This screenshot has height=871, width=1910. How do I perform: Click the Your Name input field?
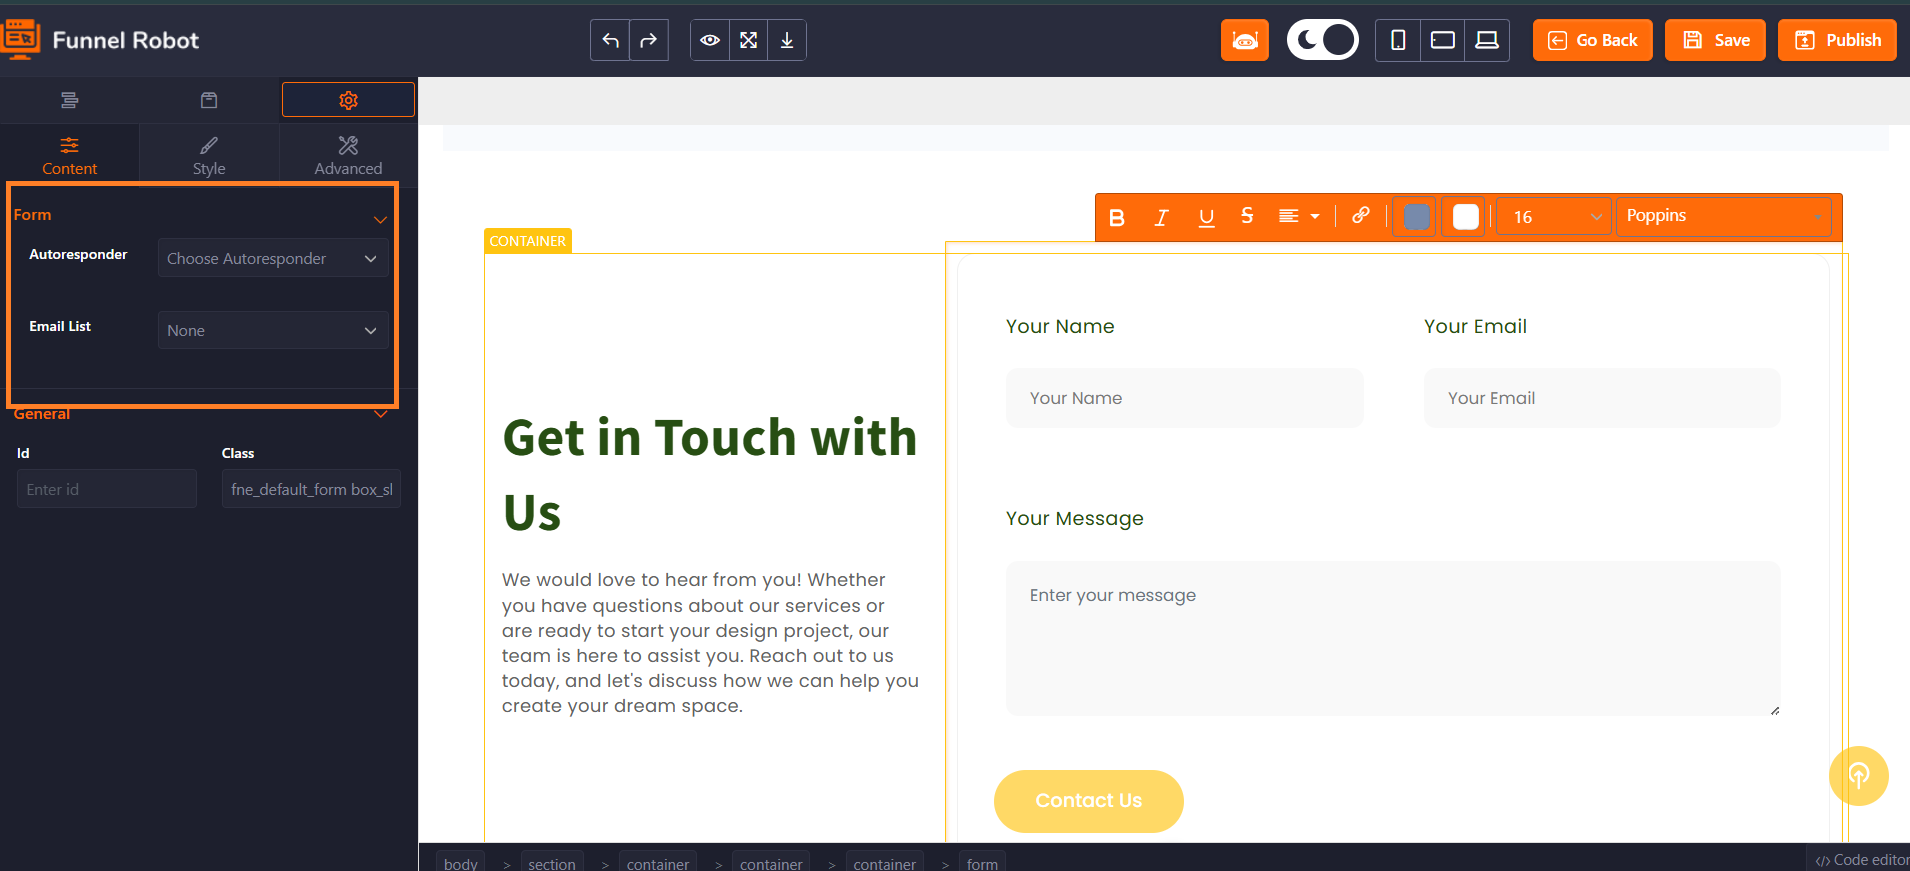[x=1185, y=398]
